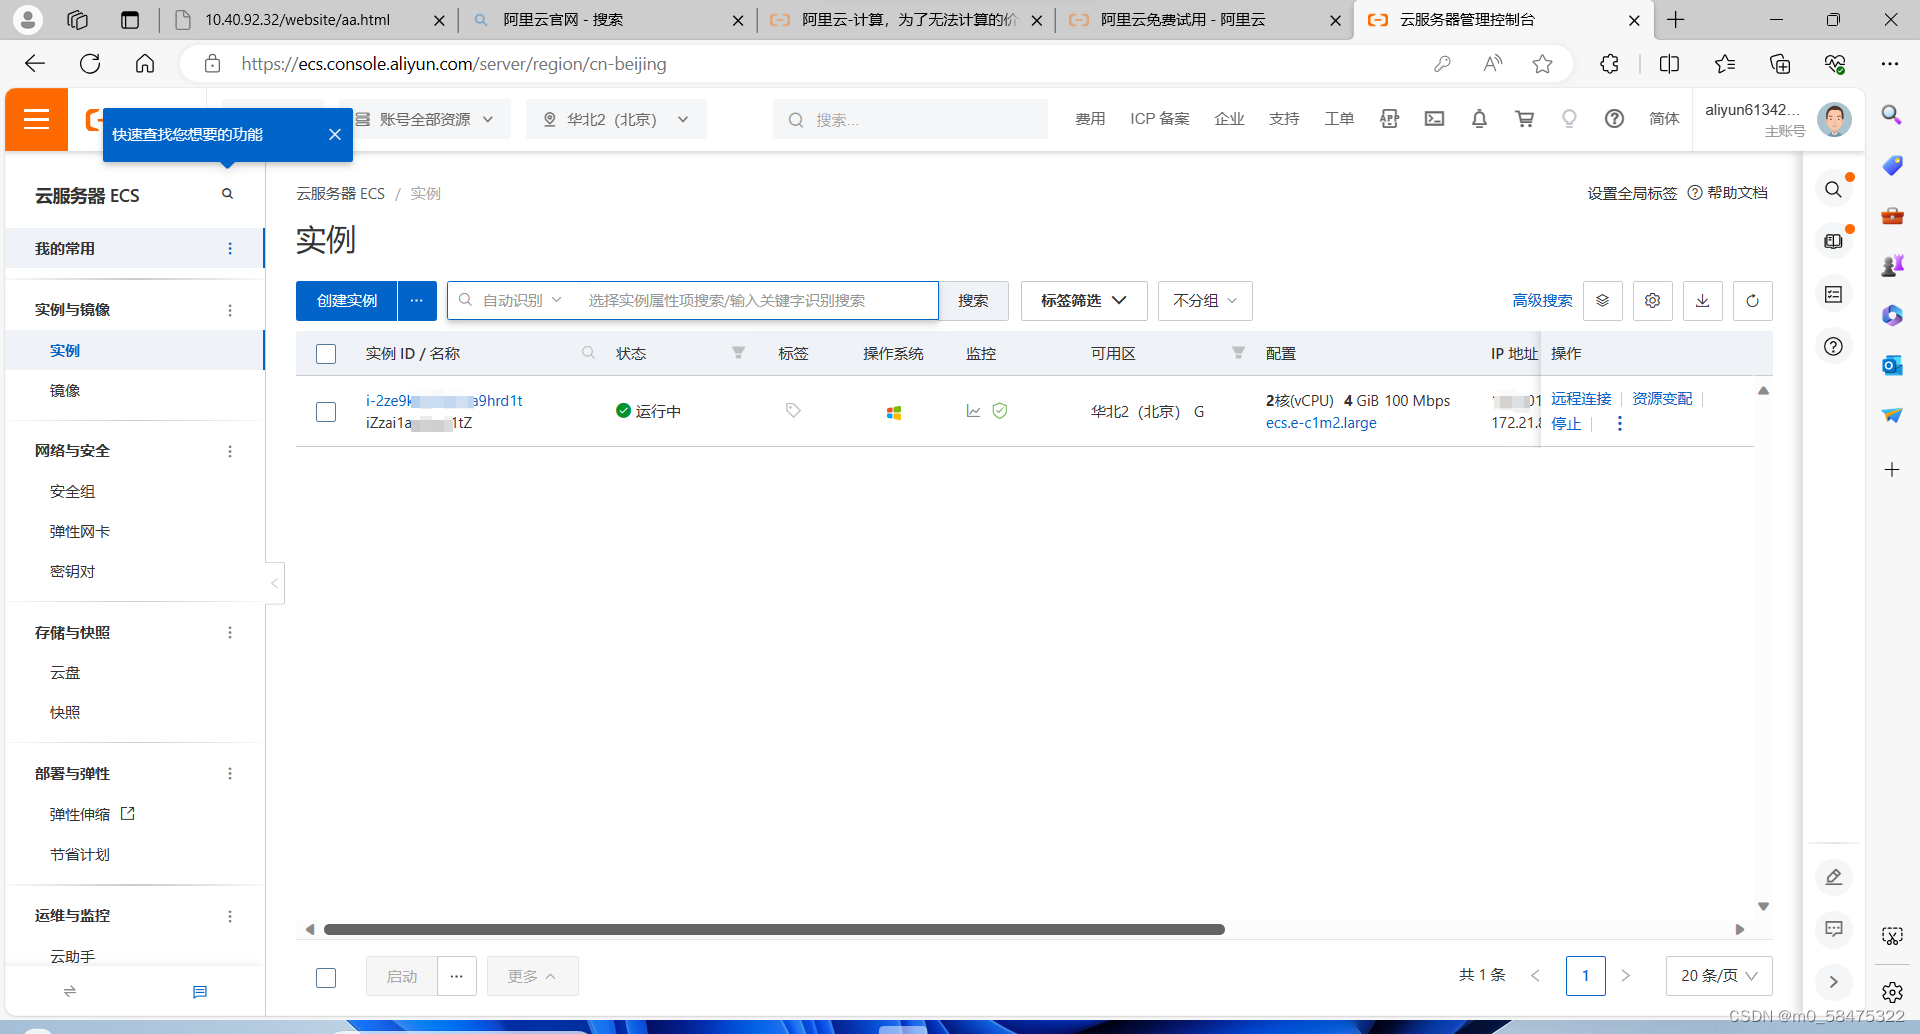Open 远程连接 for the running instance
Viewport: 1920px width, 1034px height.
click(x=1580, y=398)
